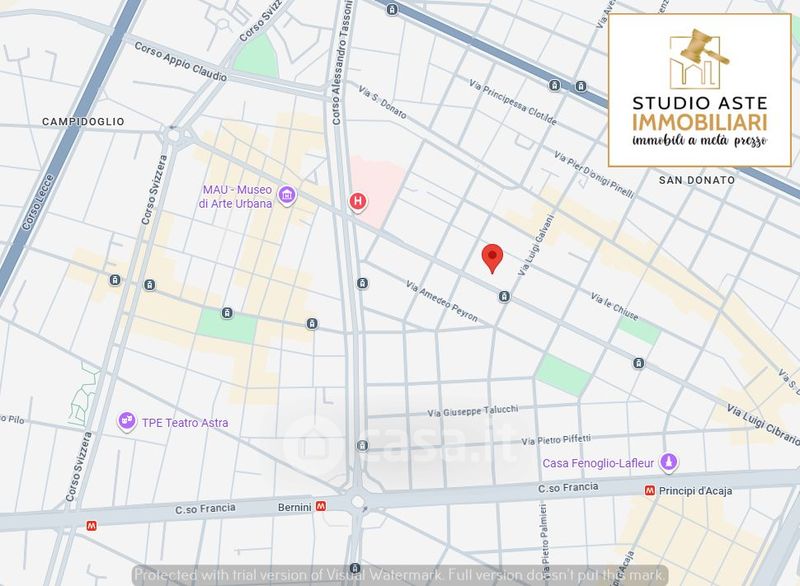Open the Principi d'Acaja metro icon
The image size is (800, 586).
pyautogui.click(x=650, y=490)
